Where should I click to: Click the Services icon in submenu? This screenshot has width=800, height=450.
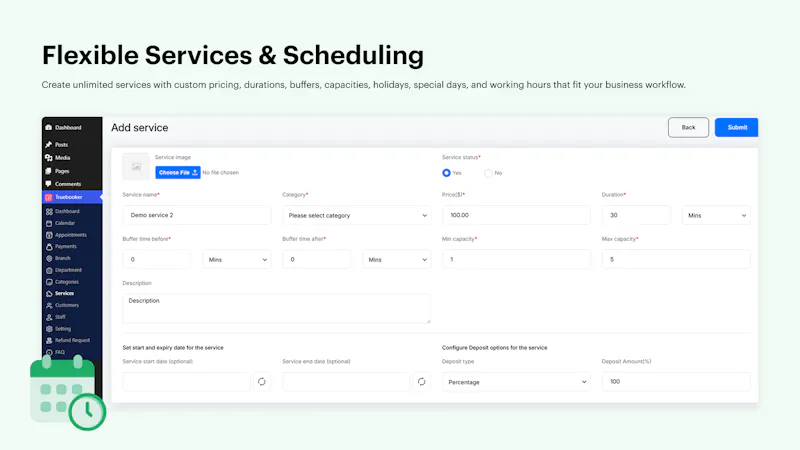point(49,294)
